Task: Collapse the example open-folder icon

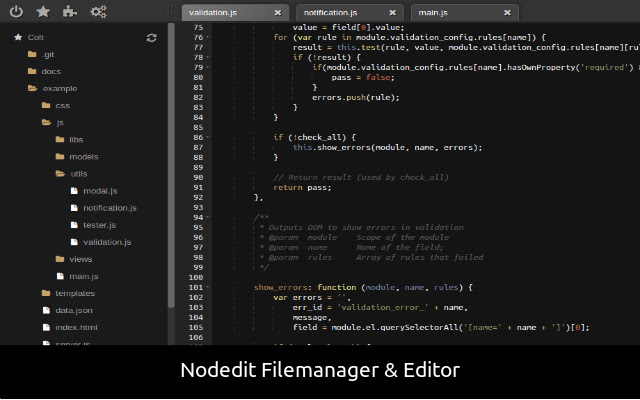Action: click(33, 88)
